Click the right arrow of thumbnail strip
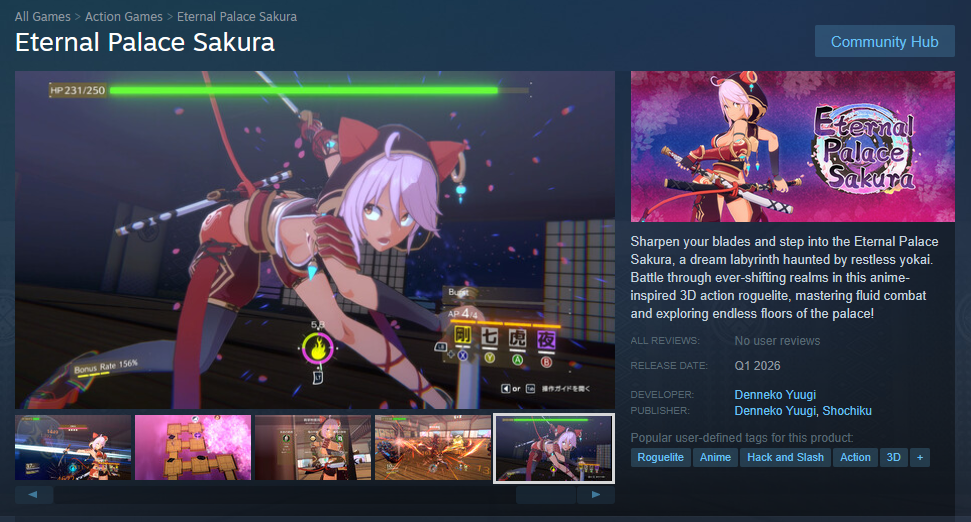 (596, 495)
